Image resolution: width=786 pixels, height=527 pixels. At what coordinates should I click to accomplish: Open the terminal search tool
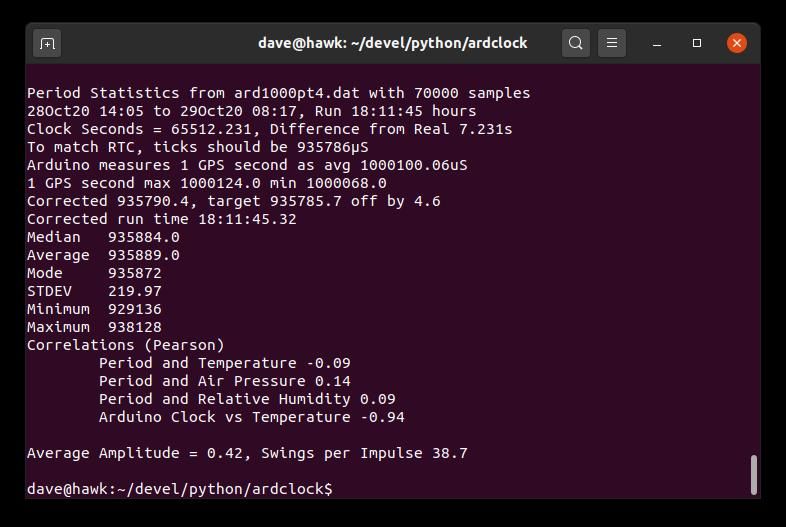click(x=575, y=43)
